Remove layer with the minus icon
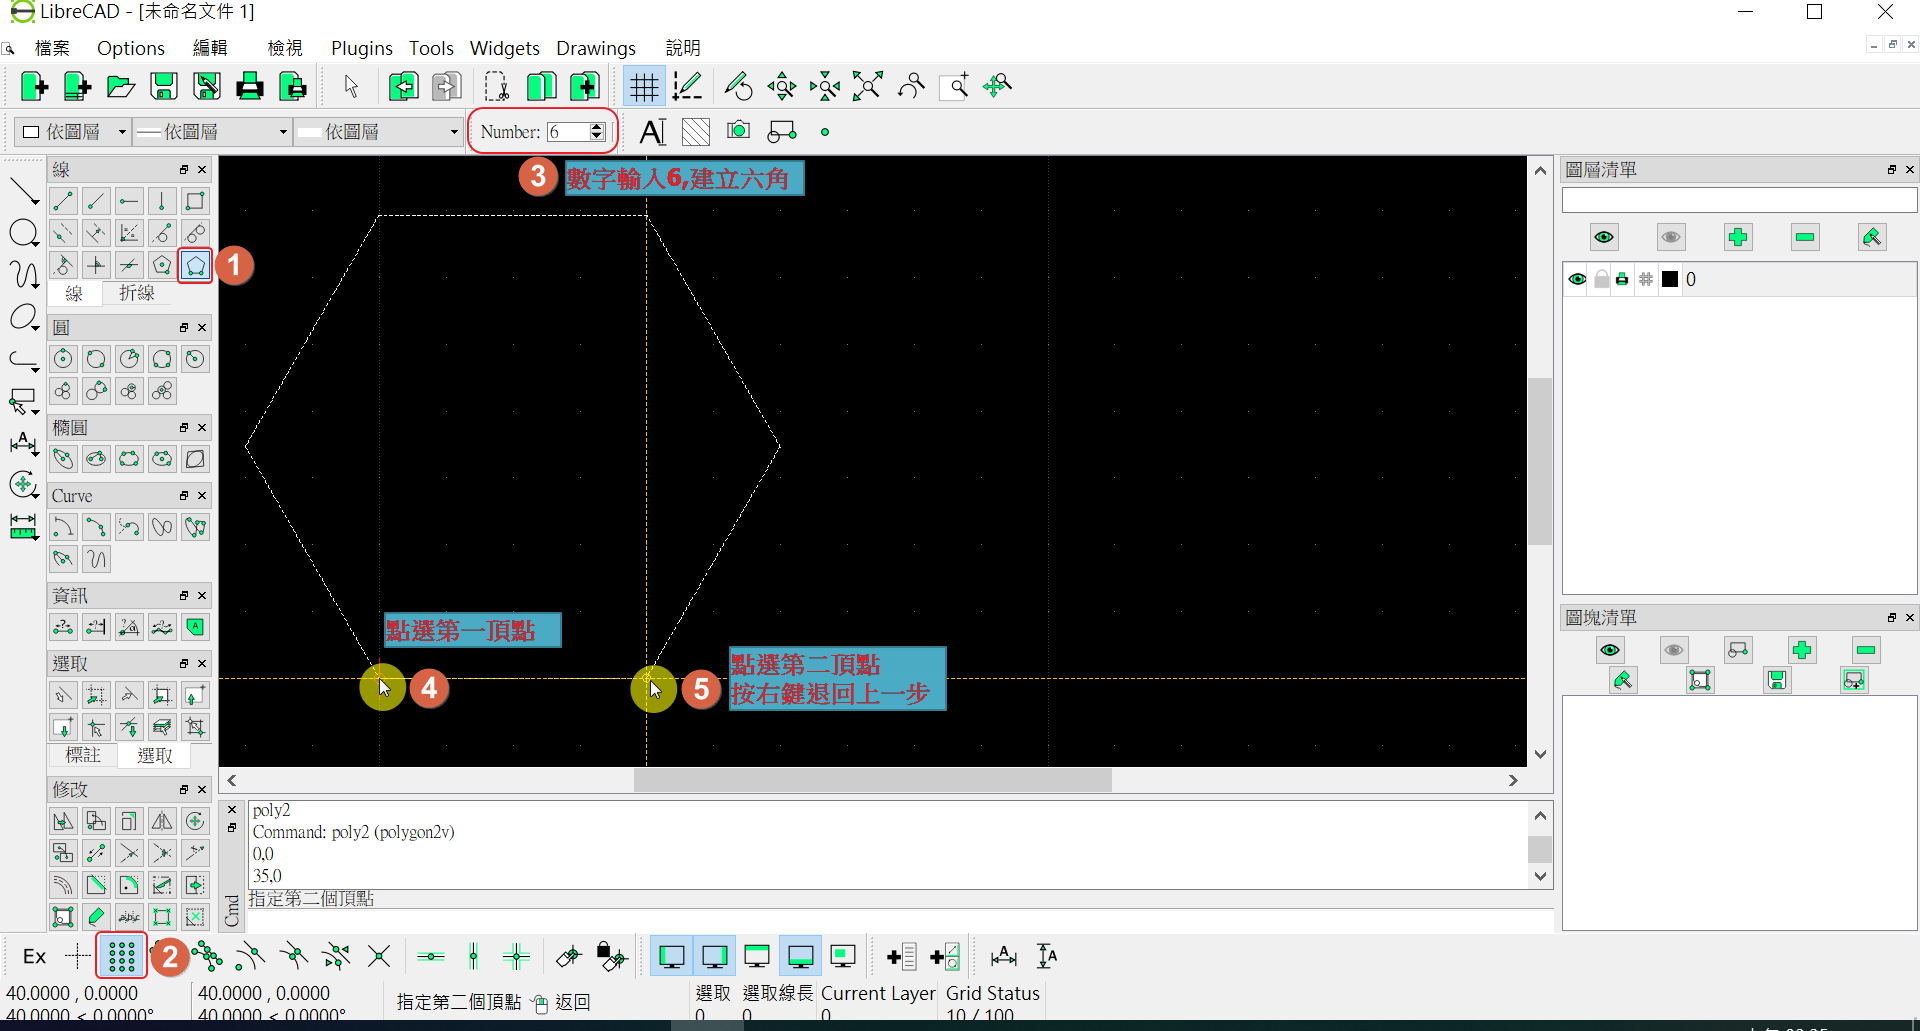The image size is (1920, 1031). (x=1805, y=237)
